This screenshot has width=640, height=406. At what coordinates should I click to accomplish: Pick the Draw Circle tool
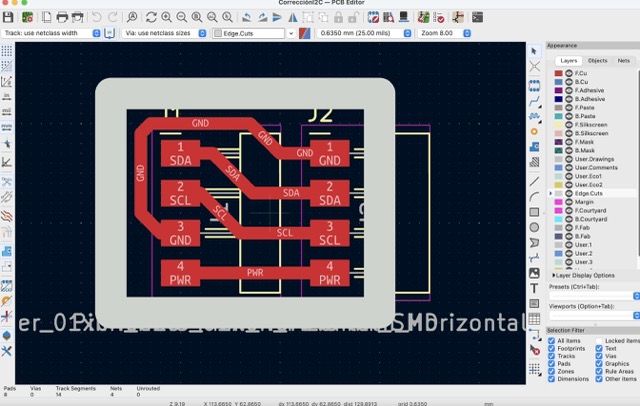pyautogui.click(x=534, y=227)
